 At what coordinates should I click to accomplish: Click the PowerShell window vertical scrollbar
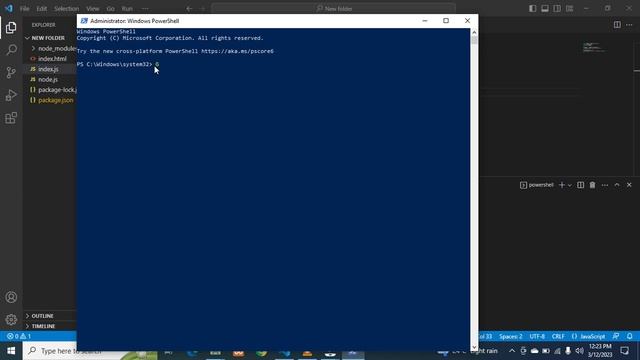tap(474, 190)
